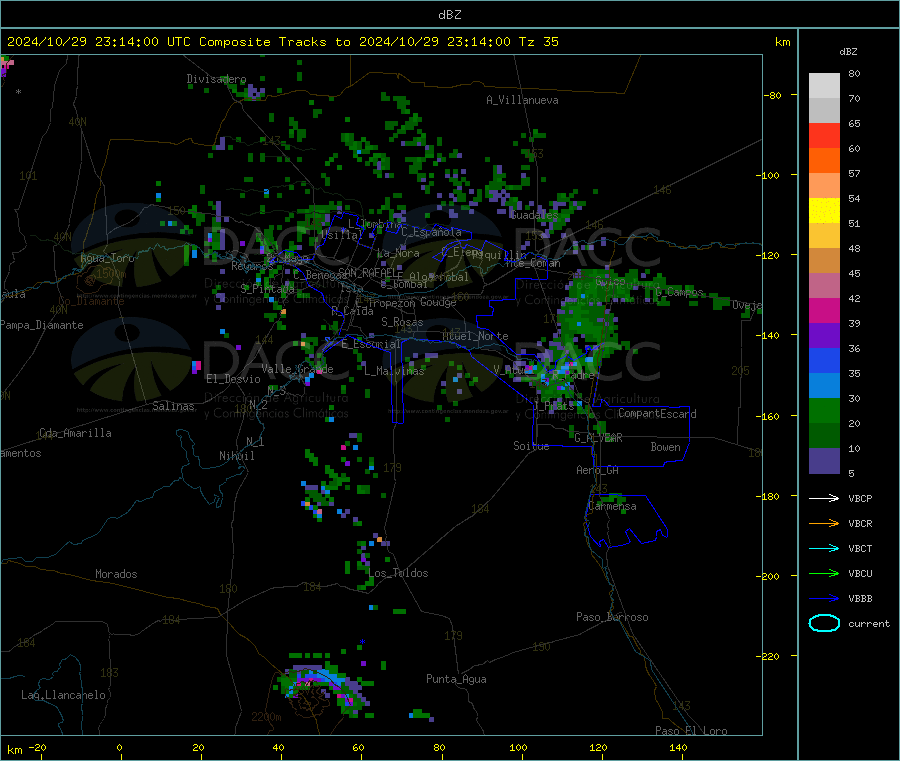Click the L_Malvinas location label

(x=394, y=371)
